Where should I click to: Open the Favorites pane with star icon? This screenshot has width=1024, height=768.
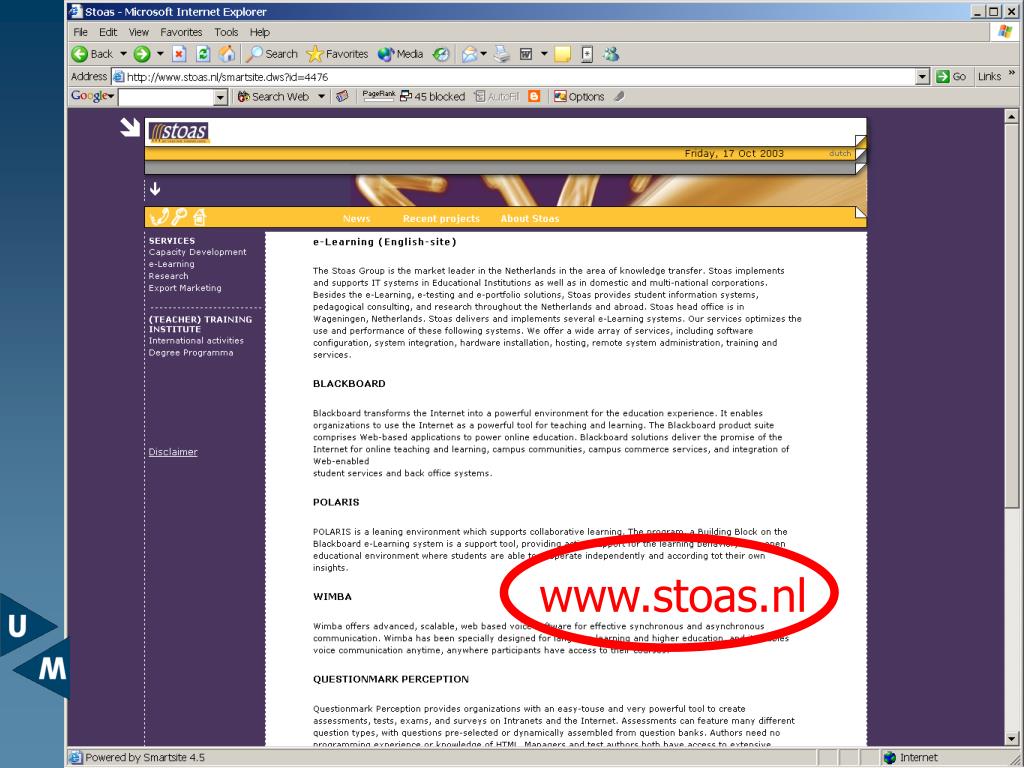(337, 54)
